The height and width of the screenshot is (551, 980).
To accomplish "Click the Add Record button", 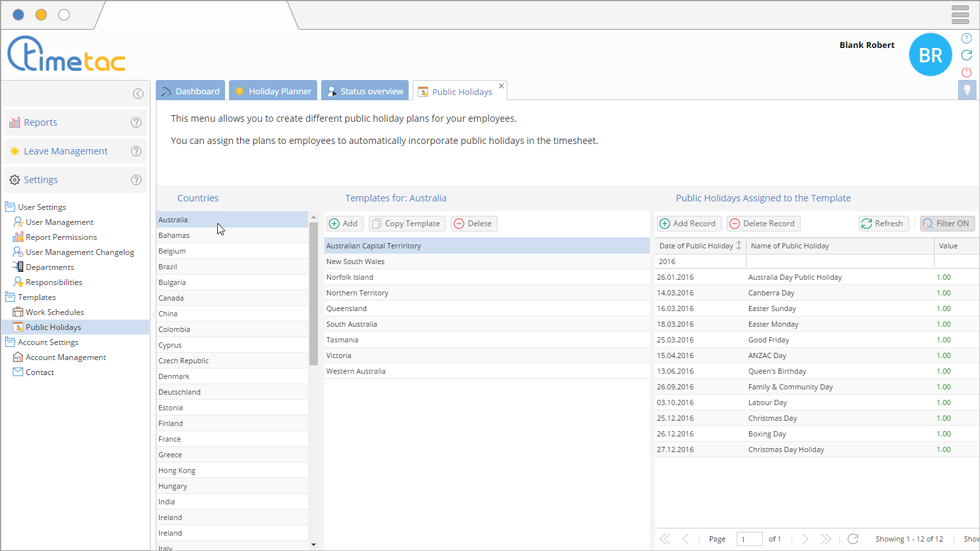I will [689, 224].
